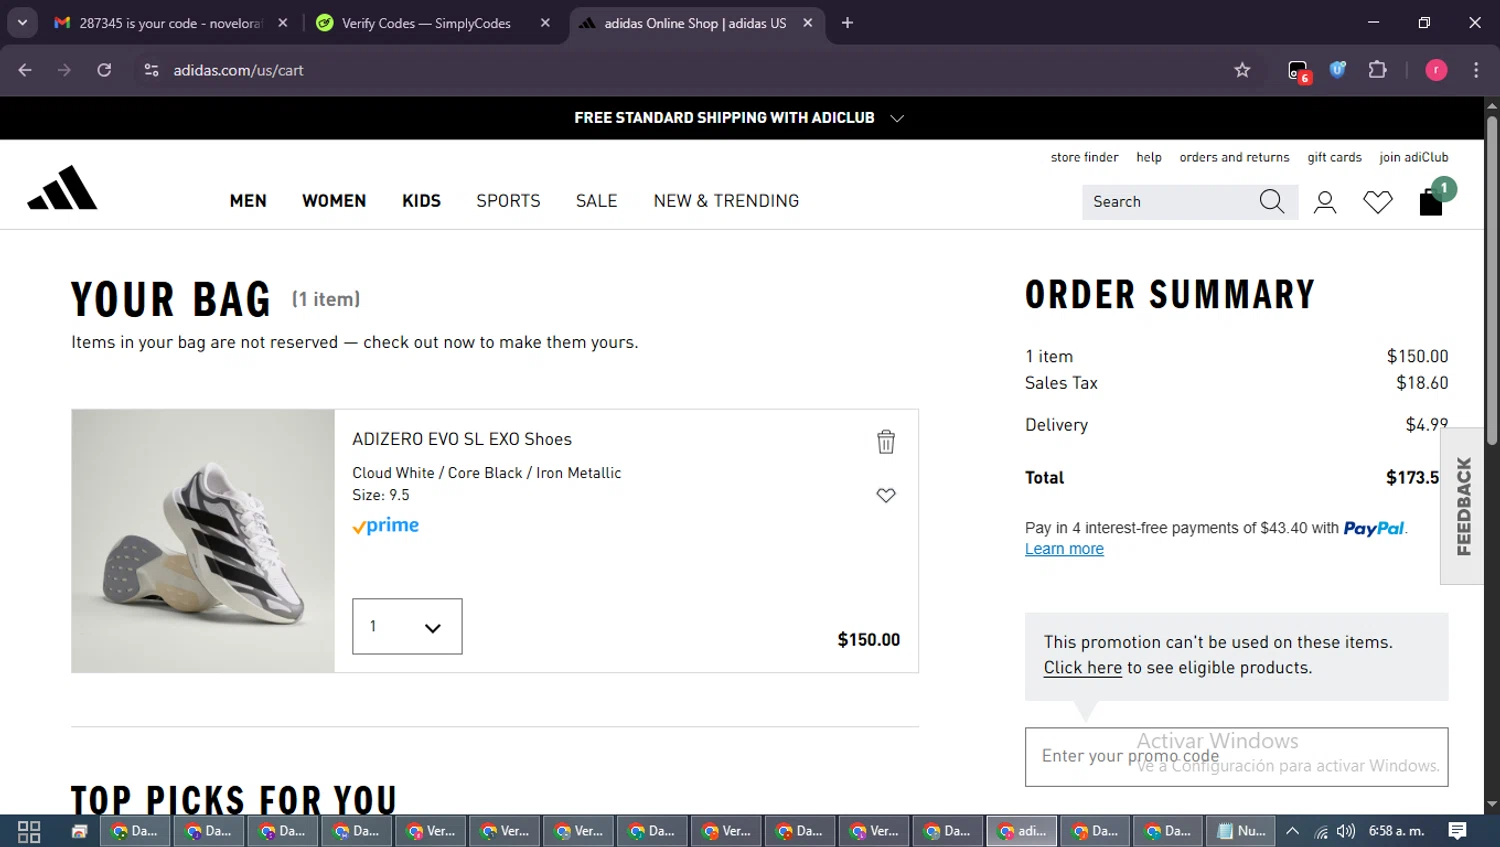Go forward with the forward arrow
Screen dimensions: 1500x847
pos(64,70)
